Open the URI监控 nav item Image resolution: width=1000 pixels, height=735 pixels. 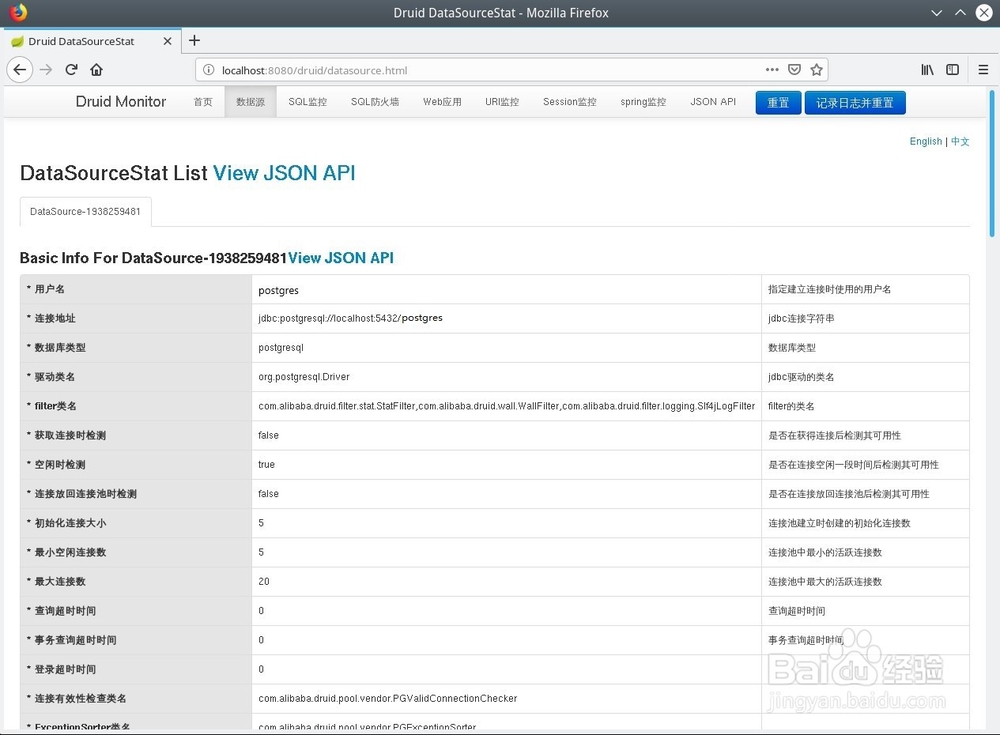click(x=502, y=102)
